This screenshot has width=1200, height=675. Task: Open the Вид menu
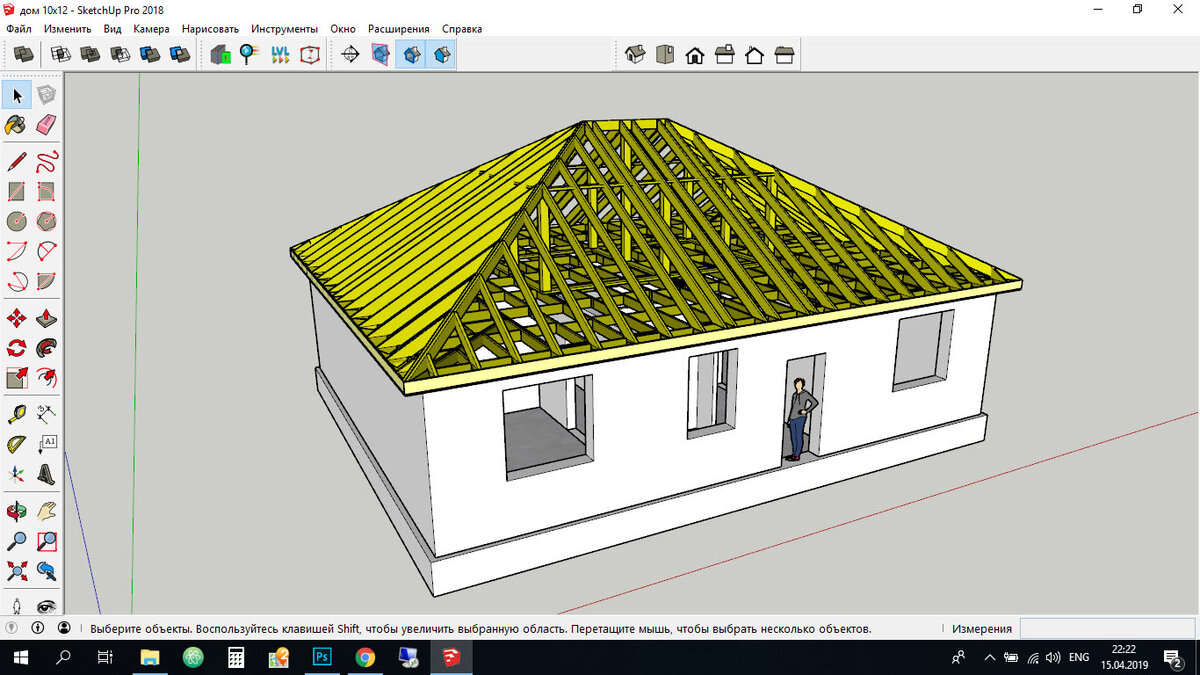click(x=113, y=29)
